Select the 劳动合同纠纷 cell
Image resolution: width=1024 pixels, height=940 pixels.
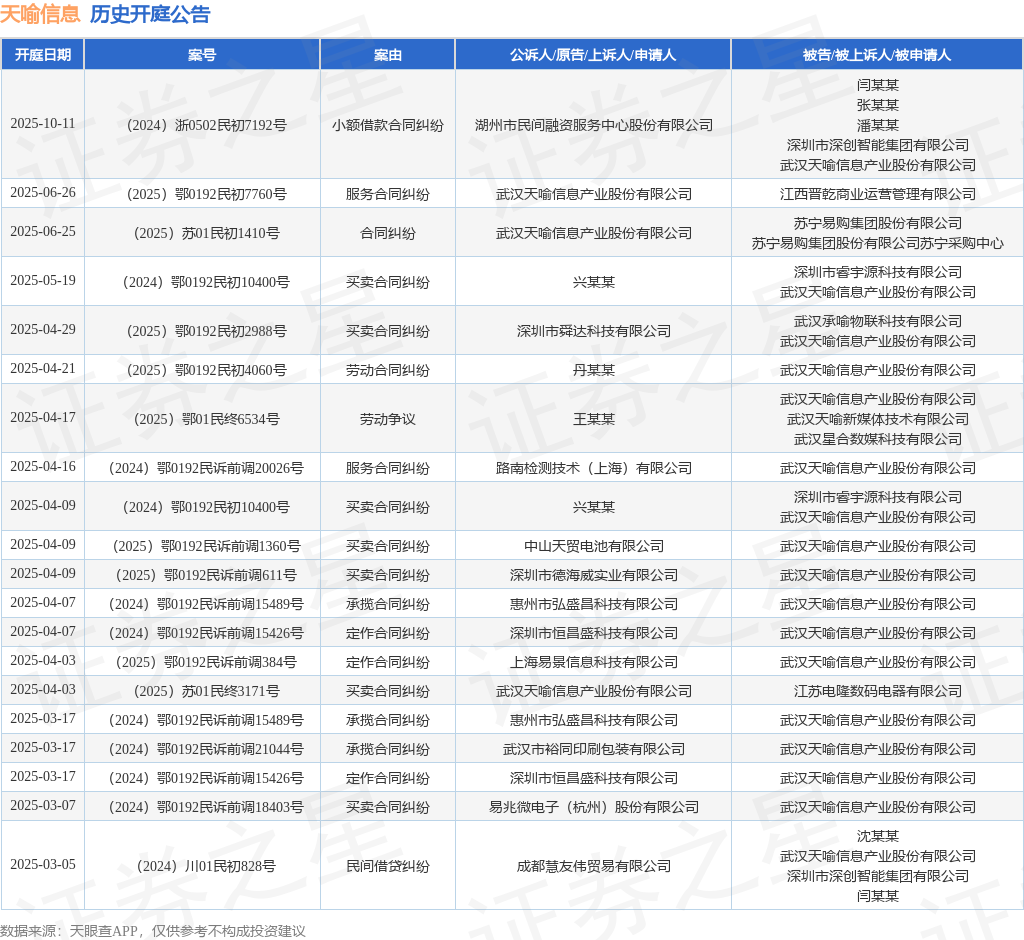tap(387, 370)
